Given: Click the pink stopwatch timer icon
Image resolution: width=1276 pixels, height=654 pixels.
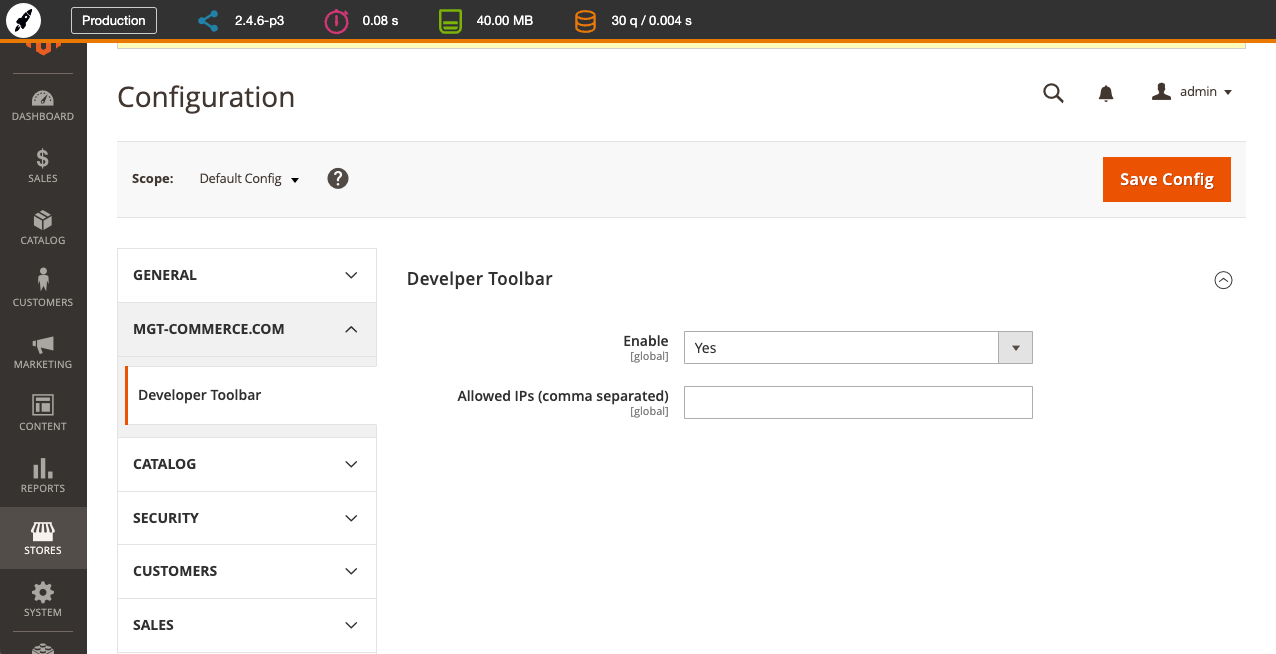Looking at the screenshot, I should coord(336,20).
